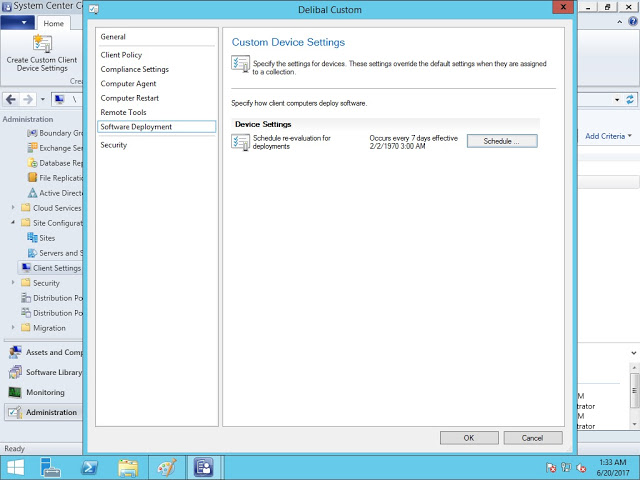The width and height of the screenshot is (640, 480).
Task: Open File Explorer in taskbar
Action: tap(127, 467)
